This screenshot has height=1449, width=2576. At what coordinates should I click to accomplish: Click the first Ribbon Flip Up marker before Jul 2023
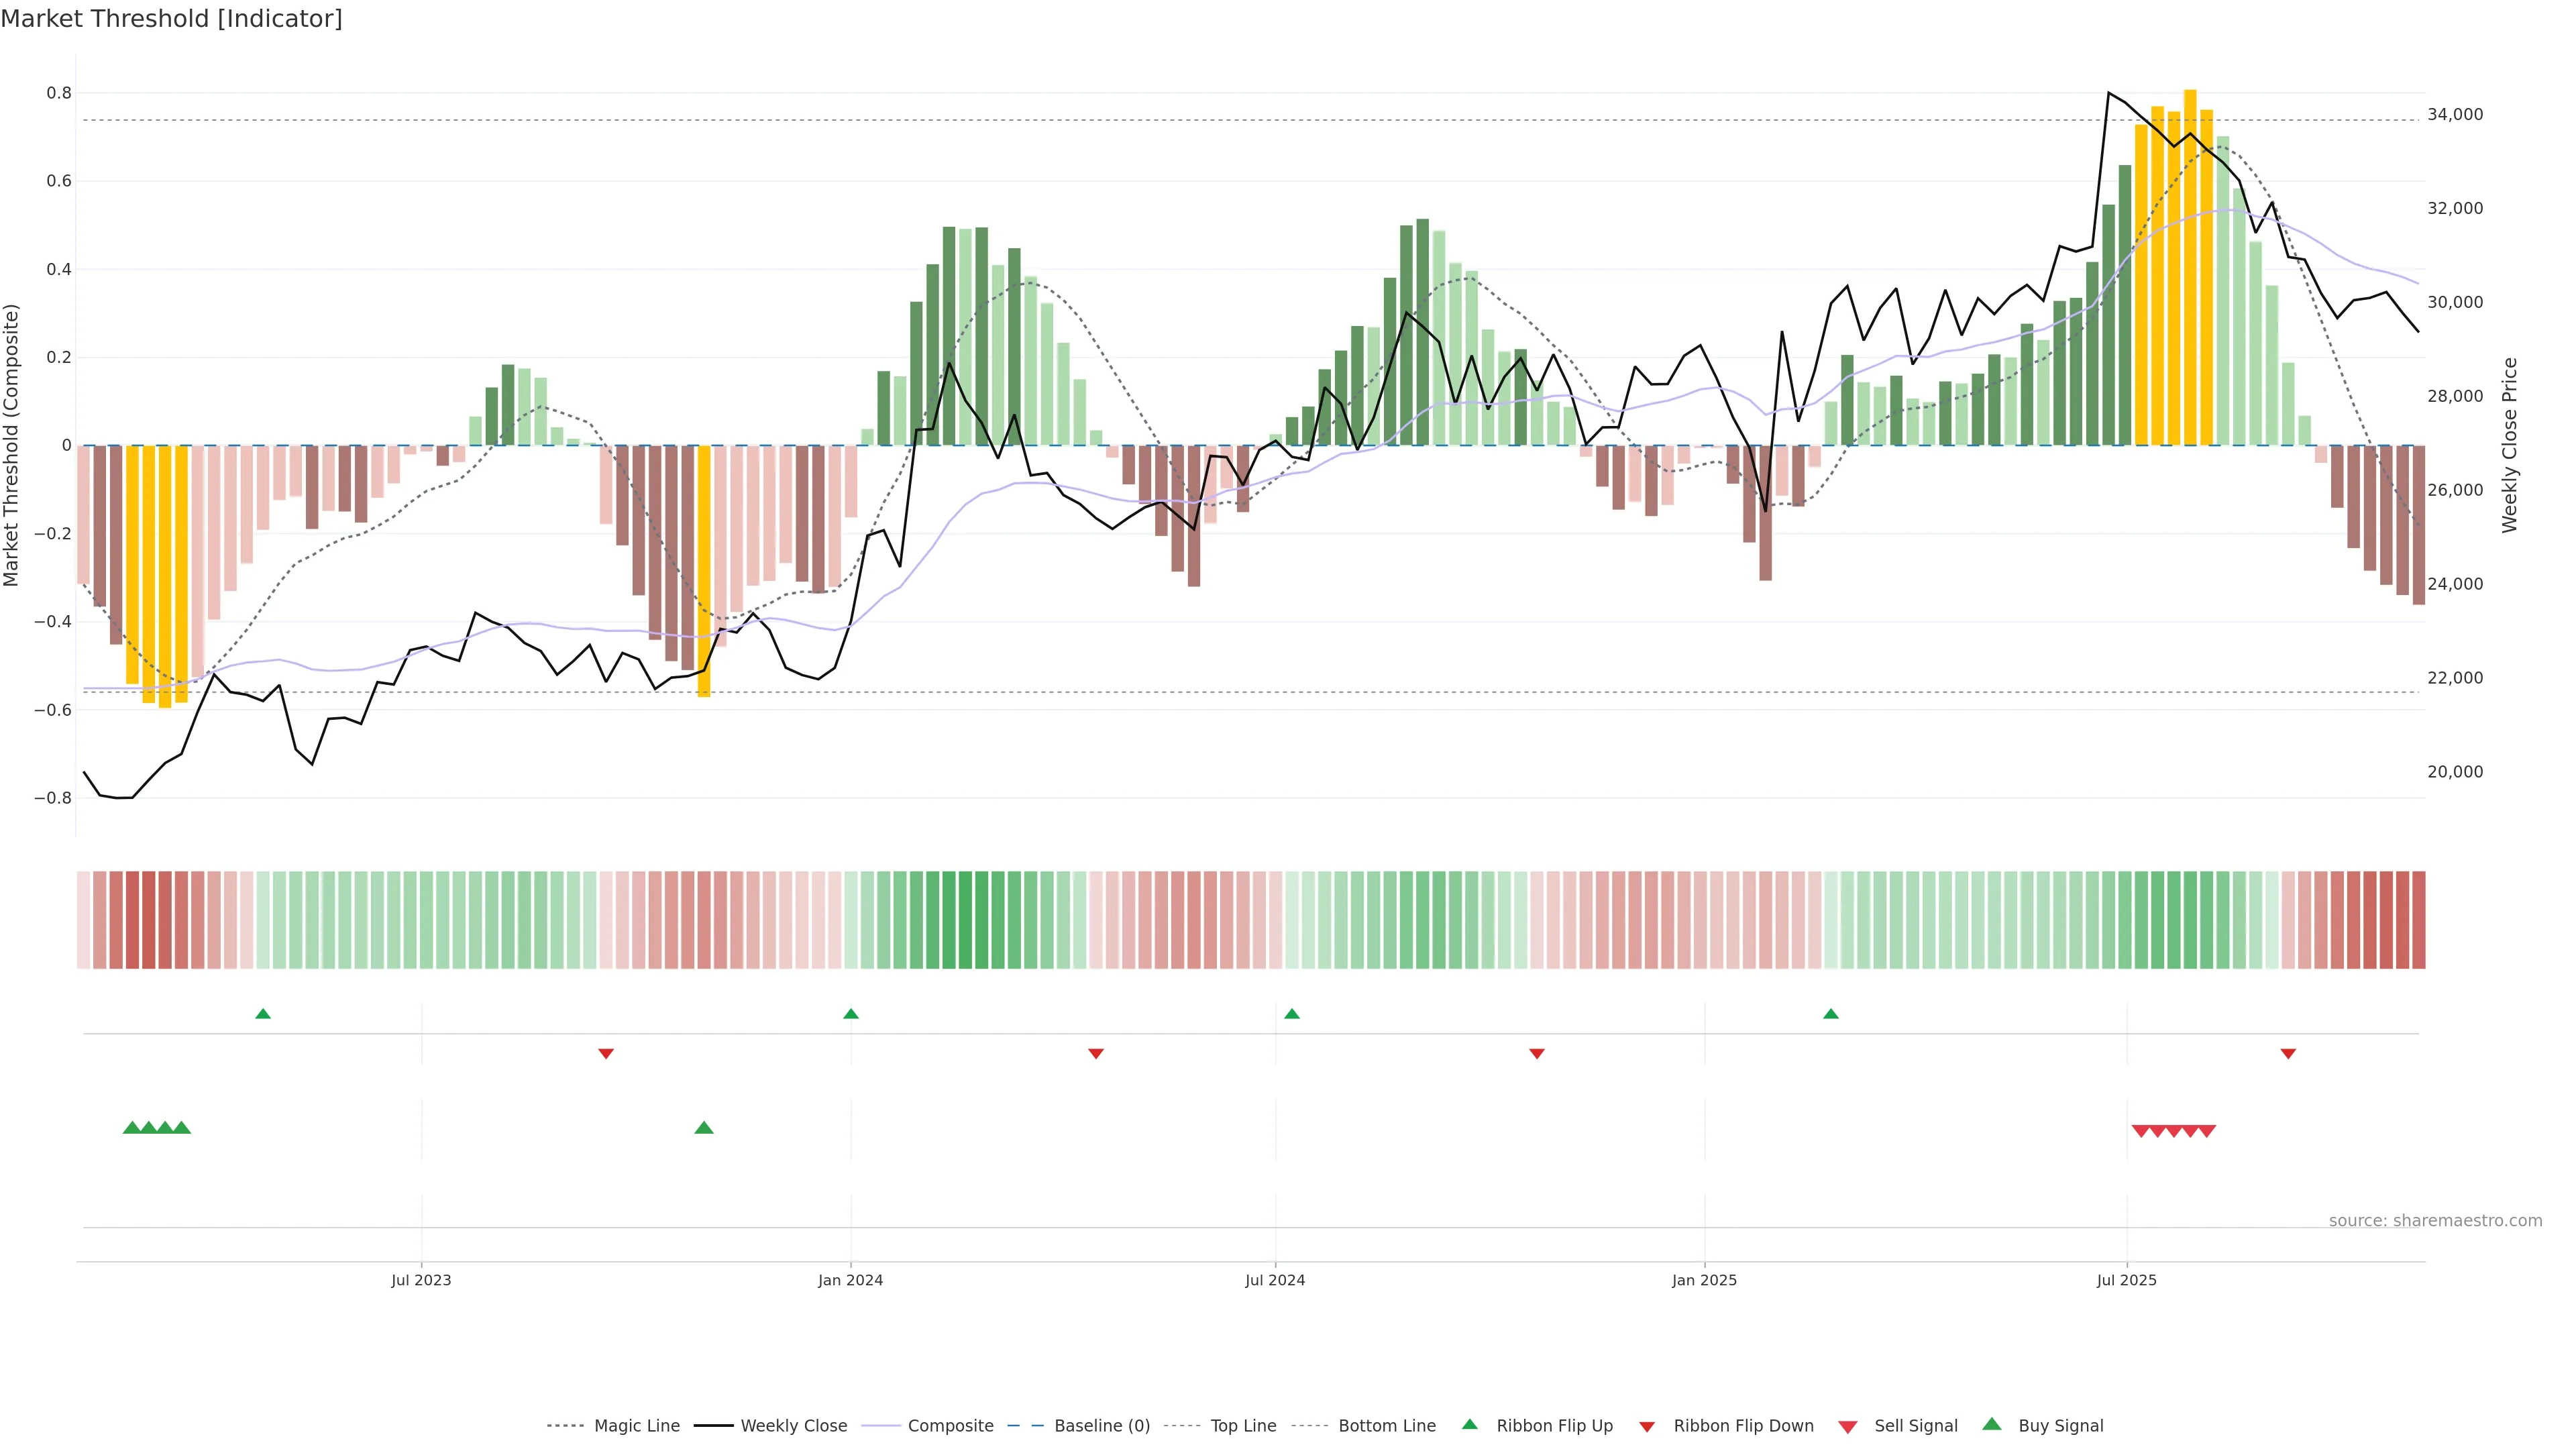coord(263,1014)
